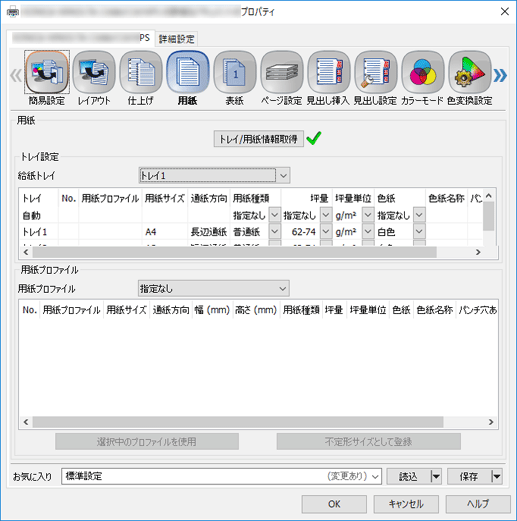Click the キャンセル button
The image size is (517, 521).
tap(406, 504)
